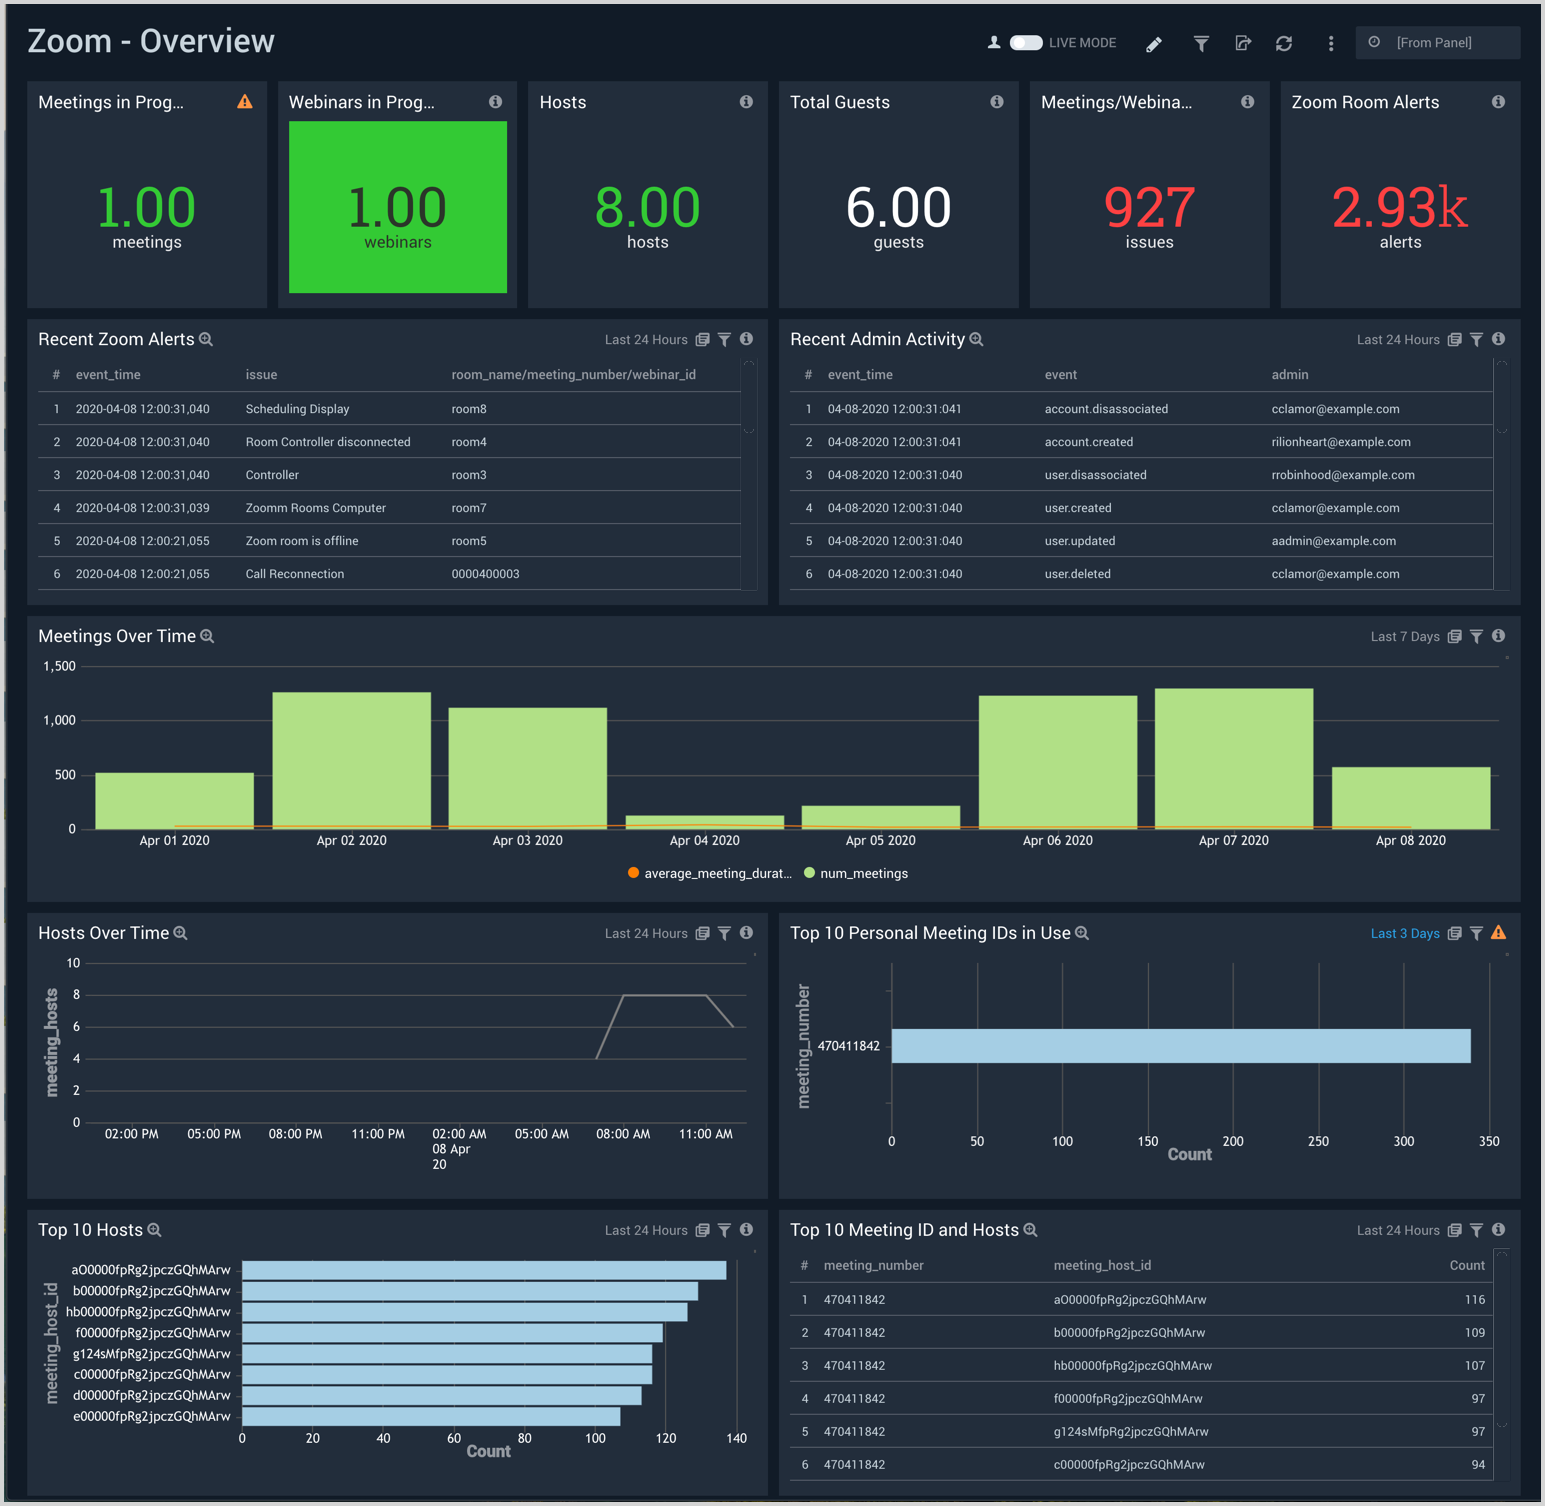Click Last 24 Hours on the Top 10 Hosts panel
1545x1506 pixels.
[x=646, y=1230]
